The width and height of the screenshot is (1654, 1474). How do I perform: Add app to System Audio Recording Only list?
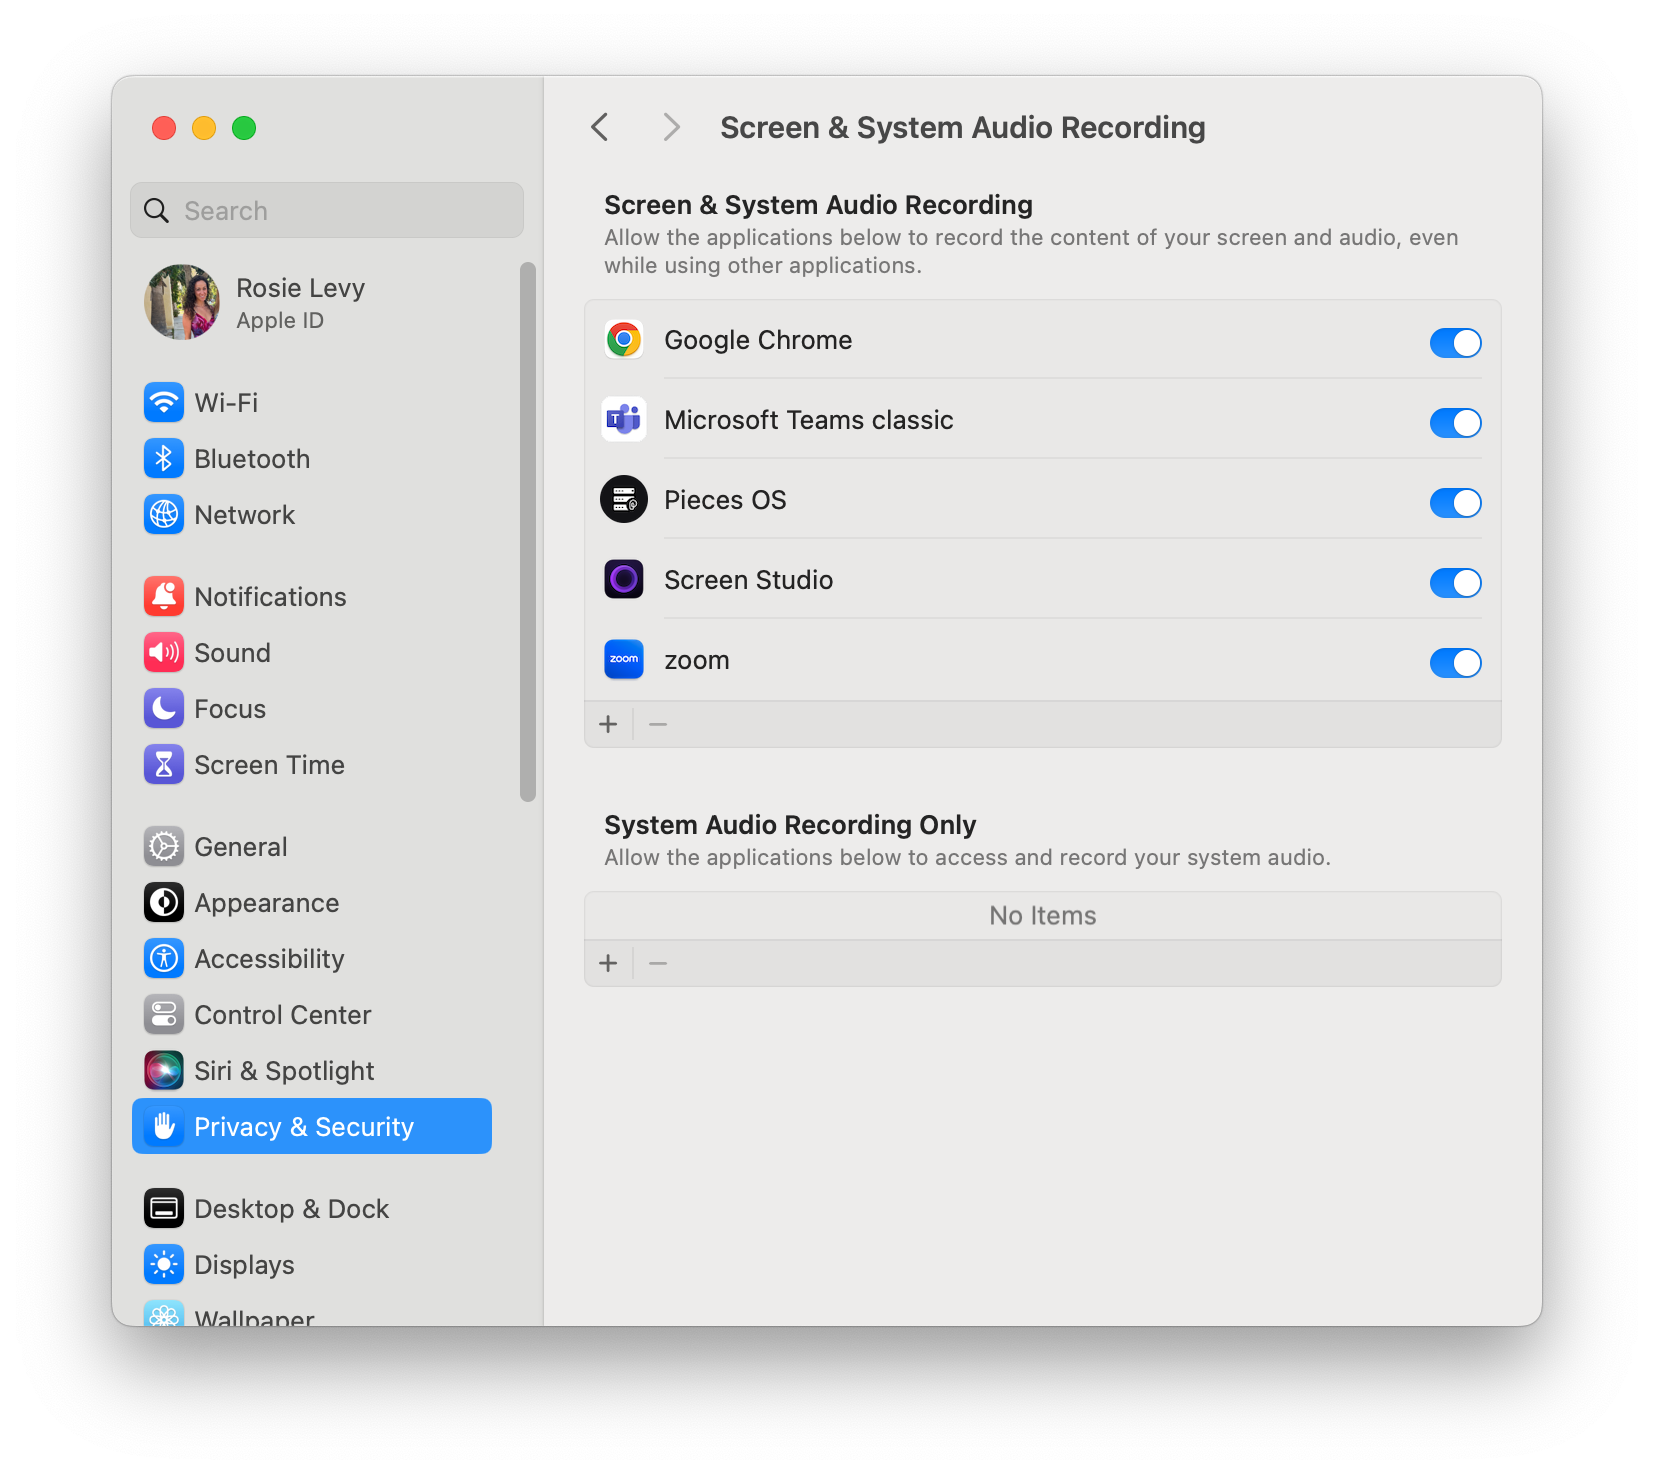[608, 964]
